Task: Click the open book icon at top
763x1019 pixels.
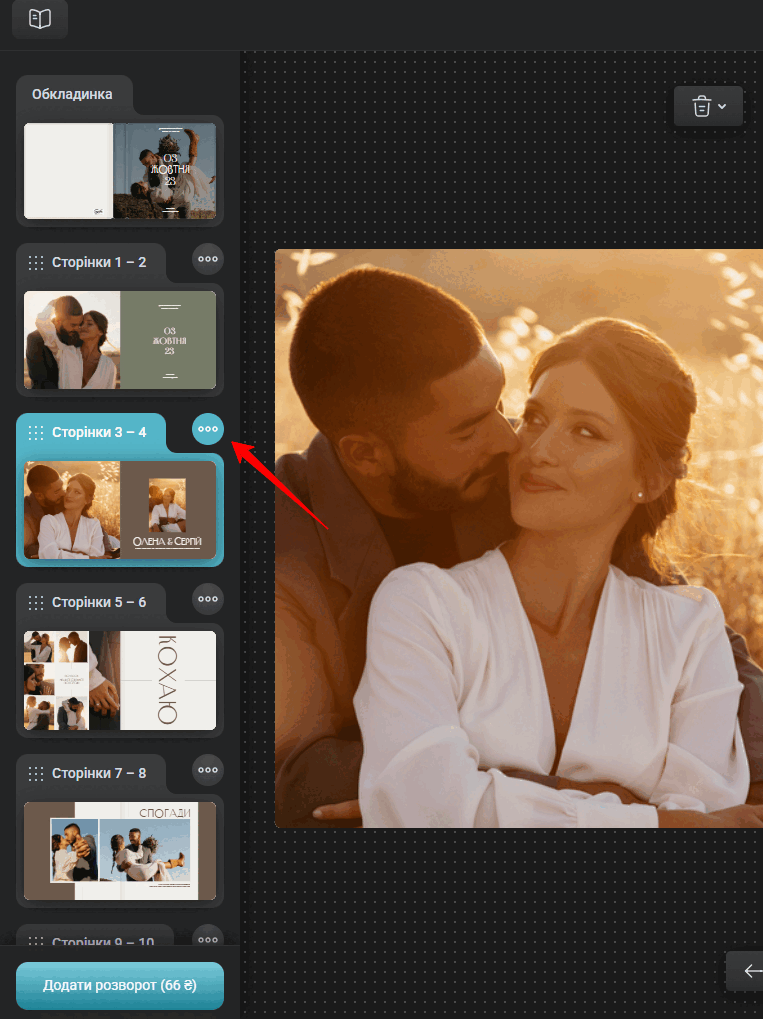Action: [x=40, y=19]
